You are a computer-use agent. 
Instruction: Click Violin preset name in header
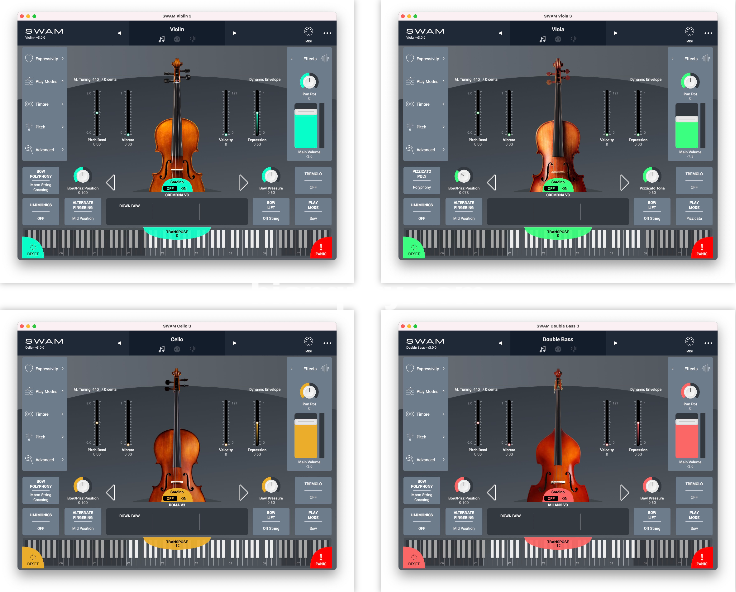click(177, 29)
